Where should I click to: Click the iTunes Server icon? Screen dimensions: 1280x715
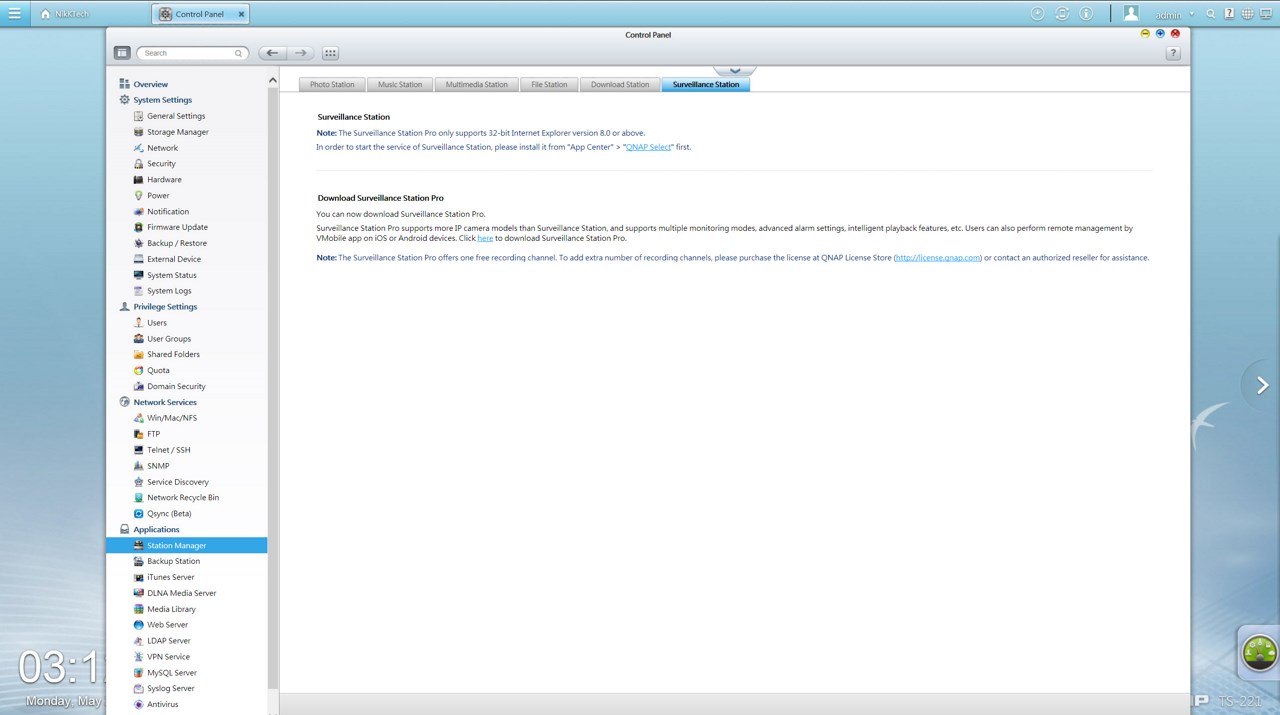pyautogui.click(x=138, y=577)
